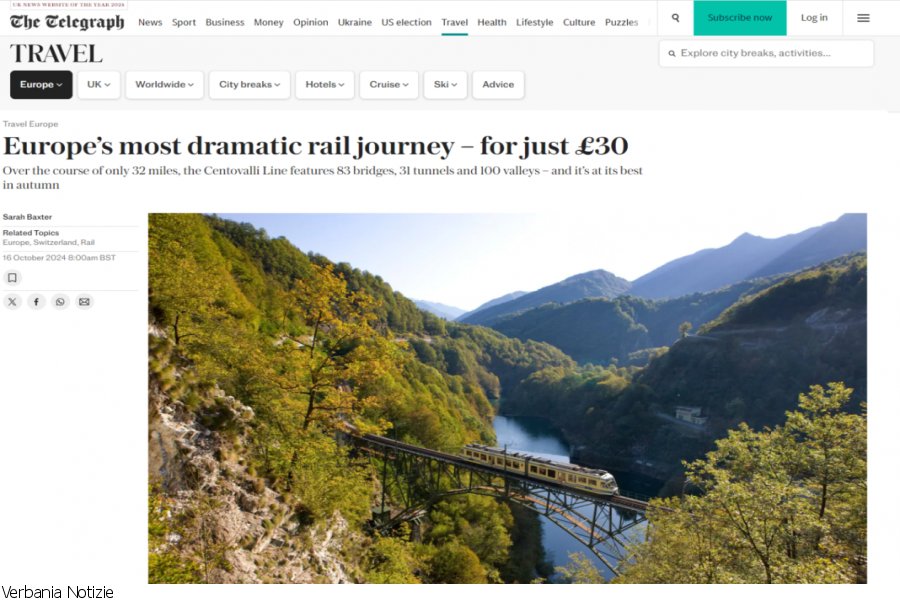Go to the Business section
900x600 pixels.
tap(225, 22)
